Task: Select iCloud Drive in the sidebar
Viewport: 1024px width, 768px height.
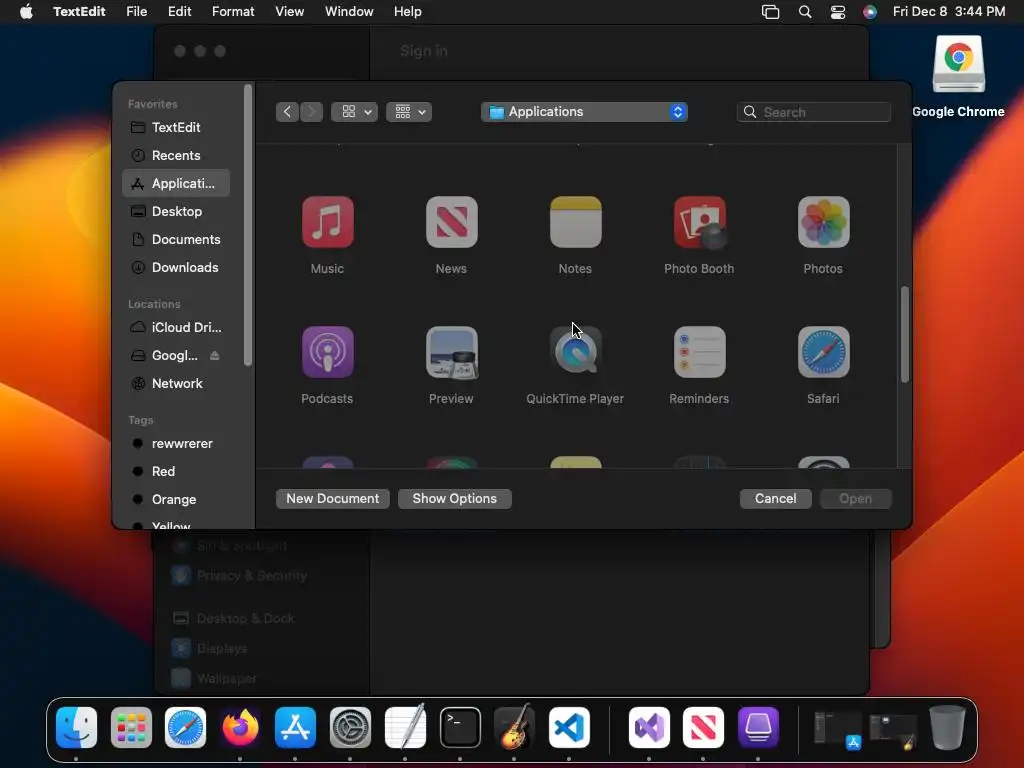Action: (x=176, y=327)
